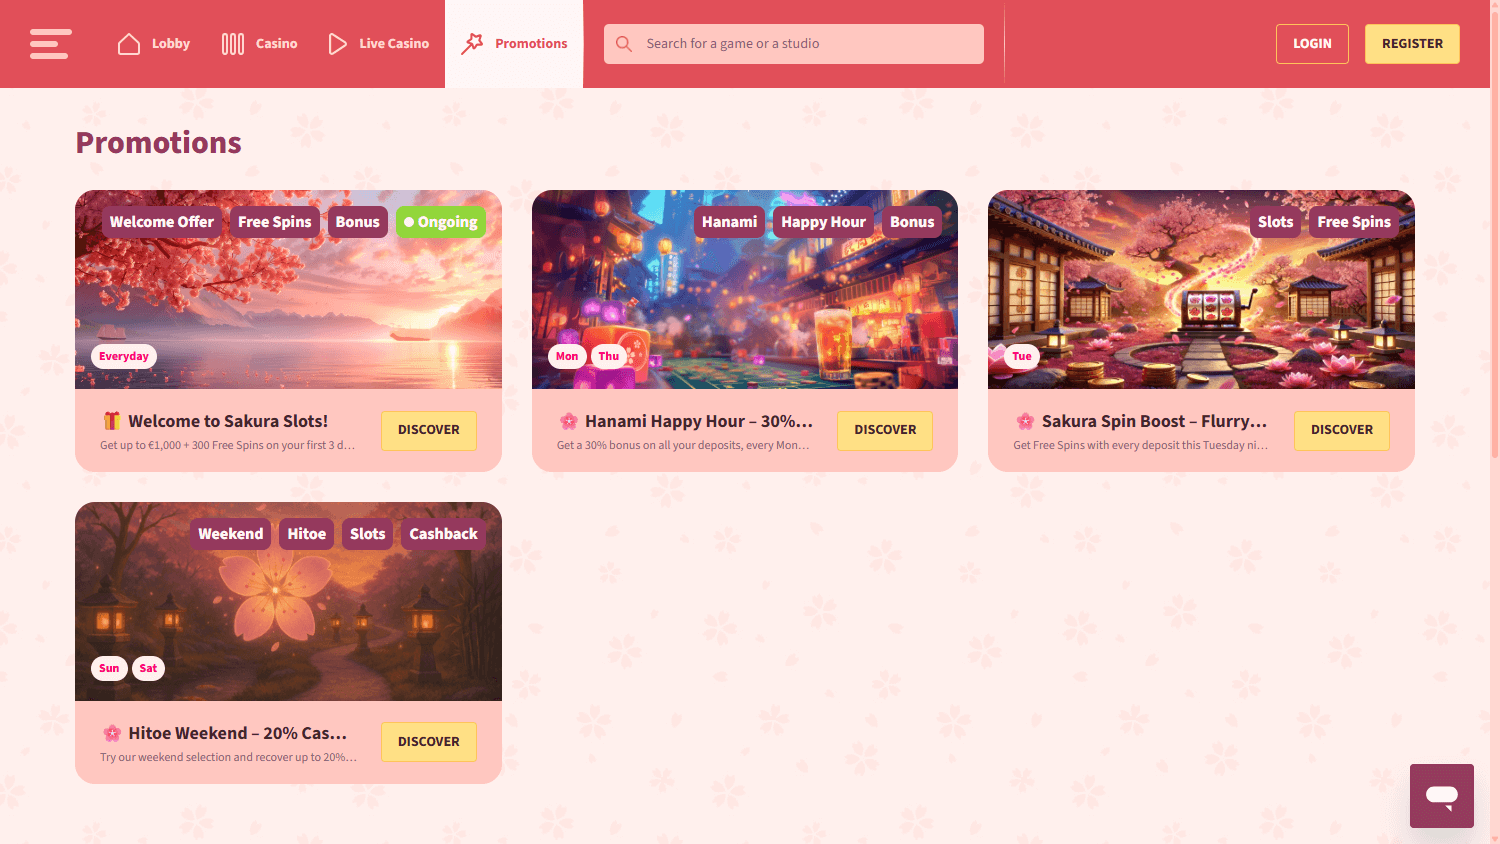Click the cherry blossom icon on Hitoe Weekend

pyautogui.click(x=111, y=732)
